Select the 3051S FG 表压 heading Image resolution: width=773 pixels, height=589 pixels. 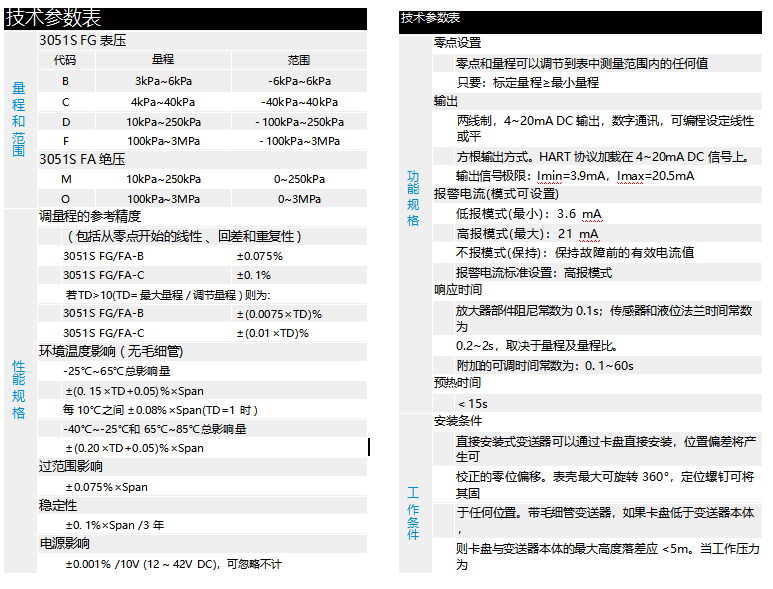point(82,41)
